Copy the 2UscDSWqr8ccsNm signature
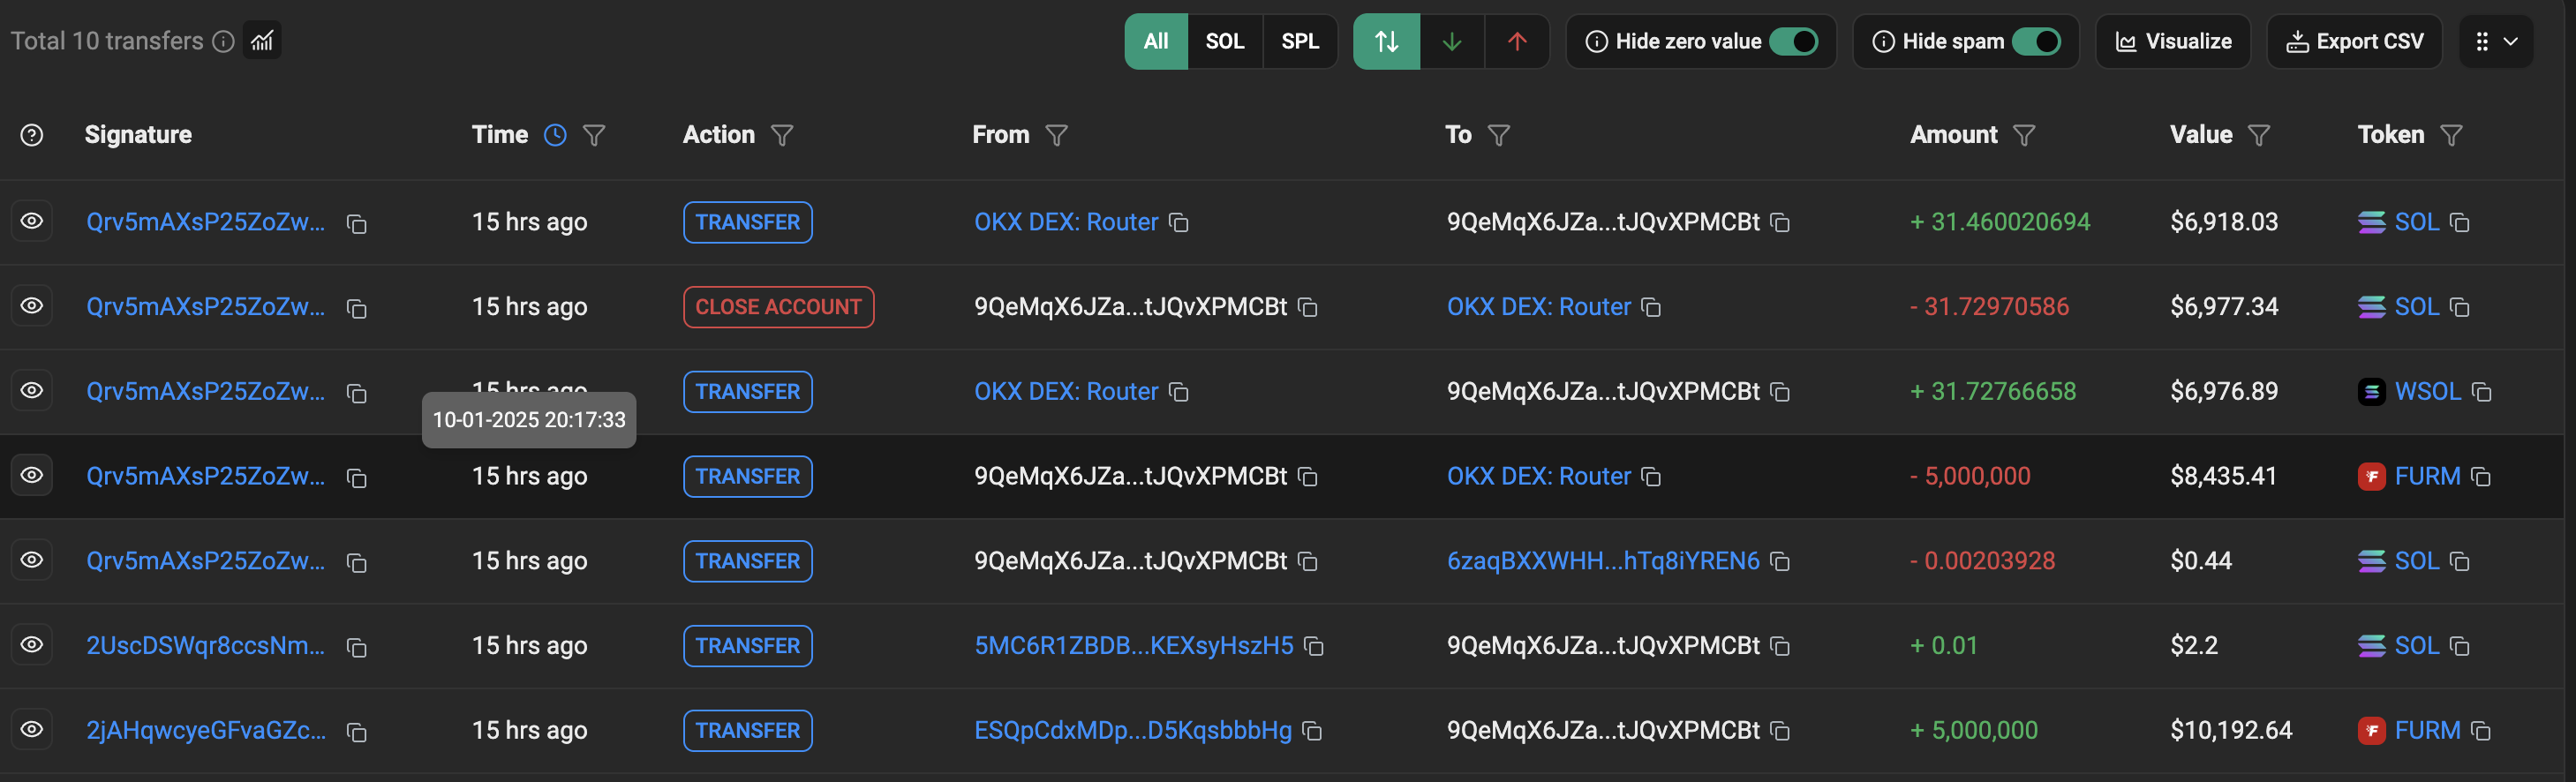Image resolution: width=2576 pixels, height=782 pixels. 357,648
